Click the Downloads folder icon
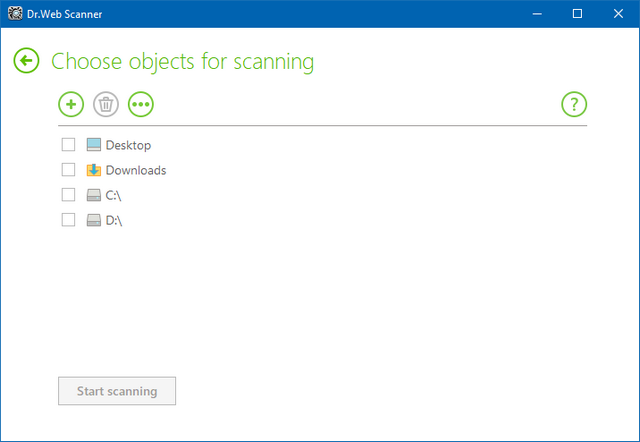Image resolution: width=640 pixels, height=442 pixels. pyautogui.click(x=94, y=170)
